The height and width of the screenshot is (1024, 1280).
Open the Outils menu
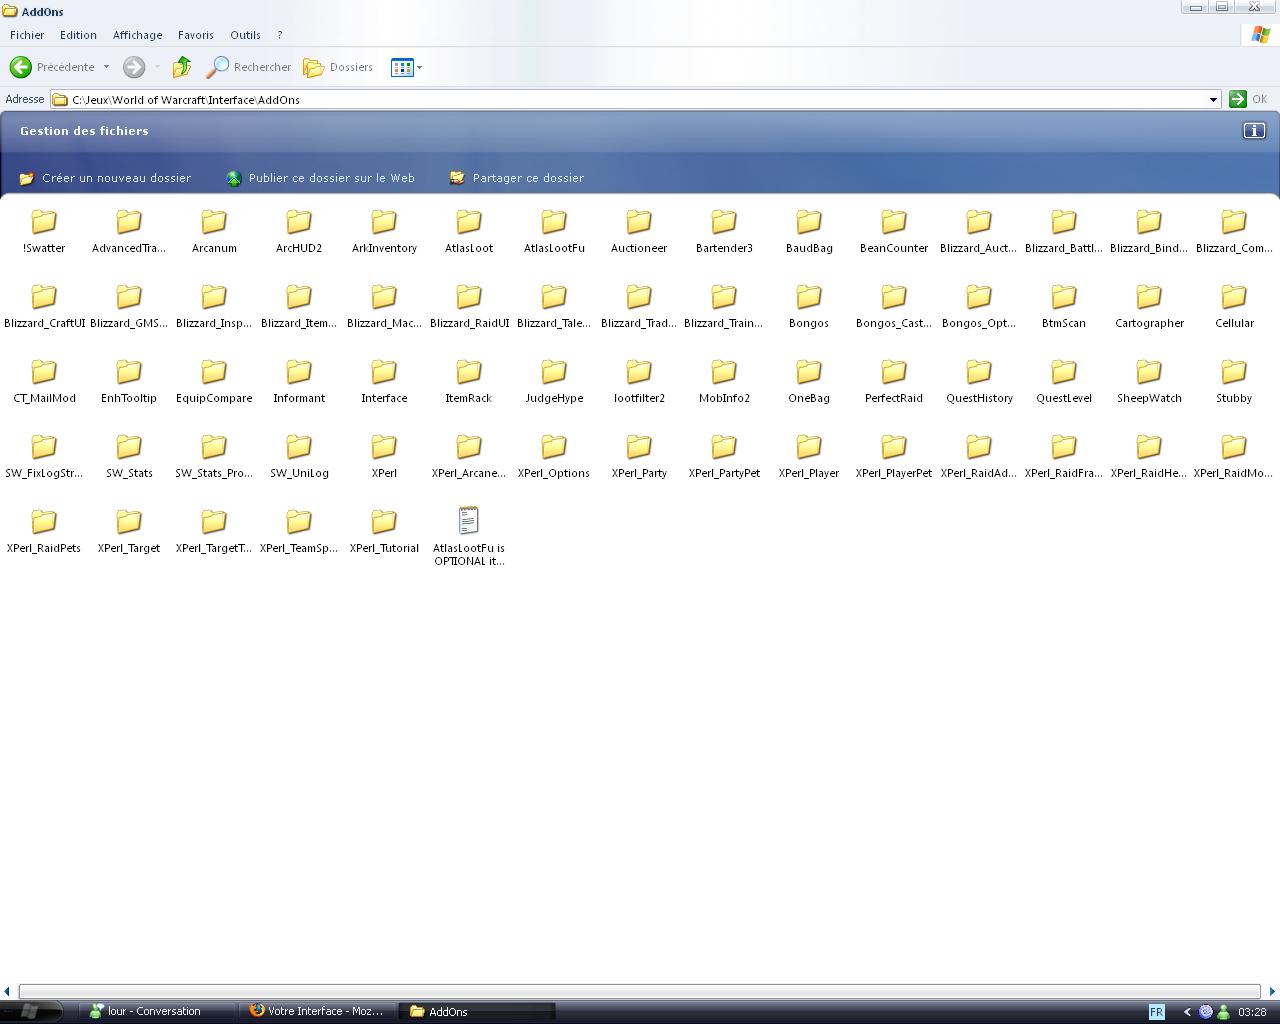click(245, 35)
